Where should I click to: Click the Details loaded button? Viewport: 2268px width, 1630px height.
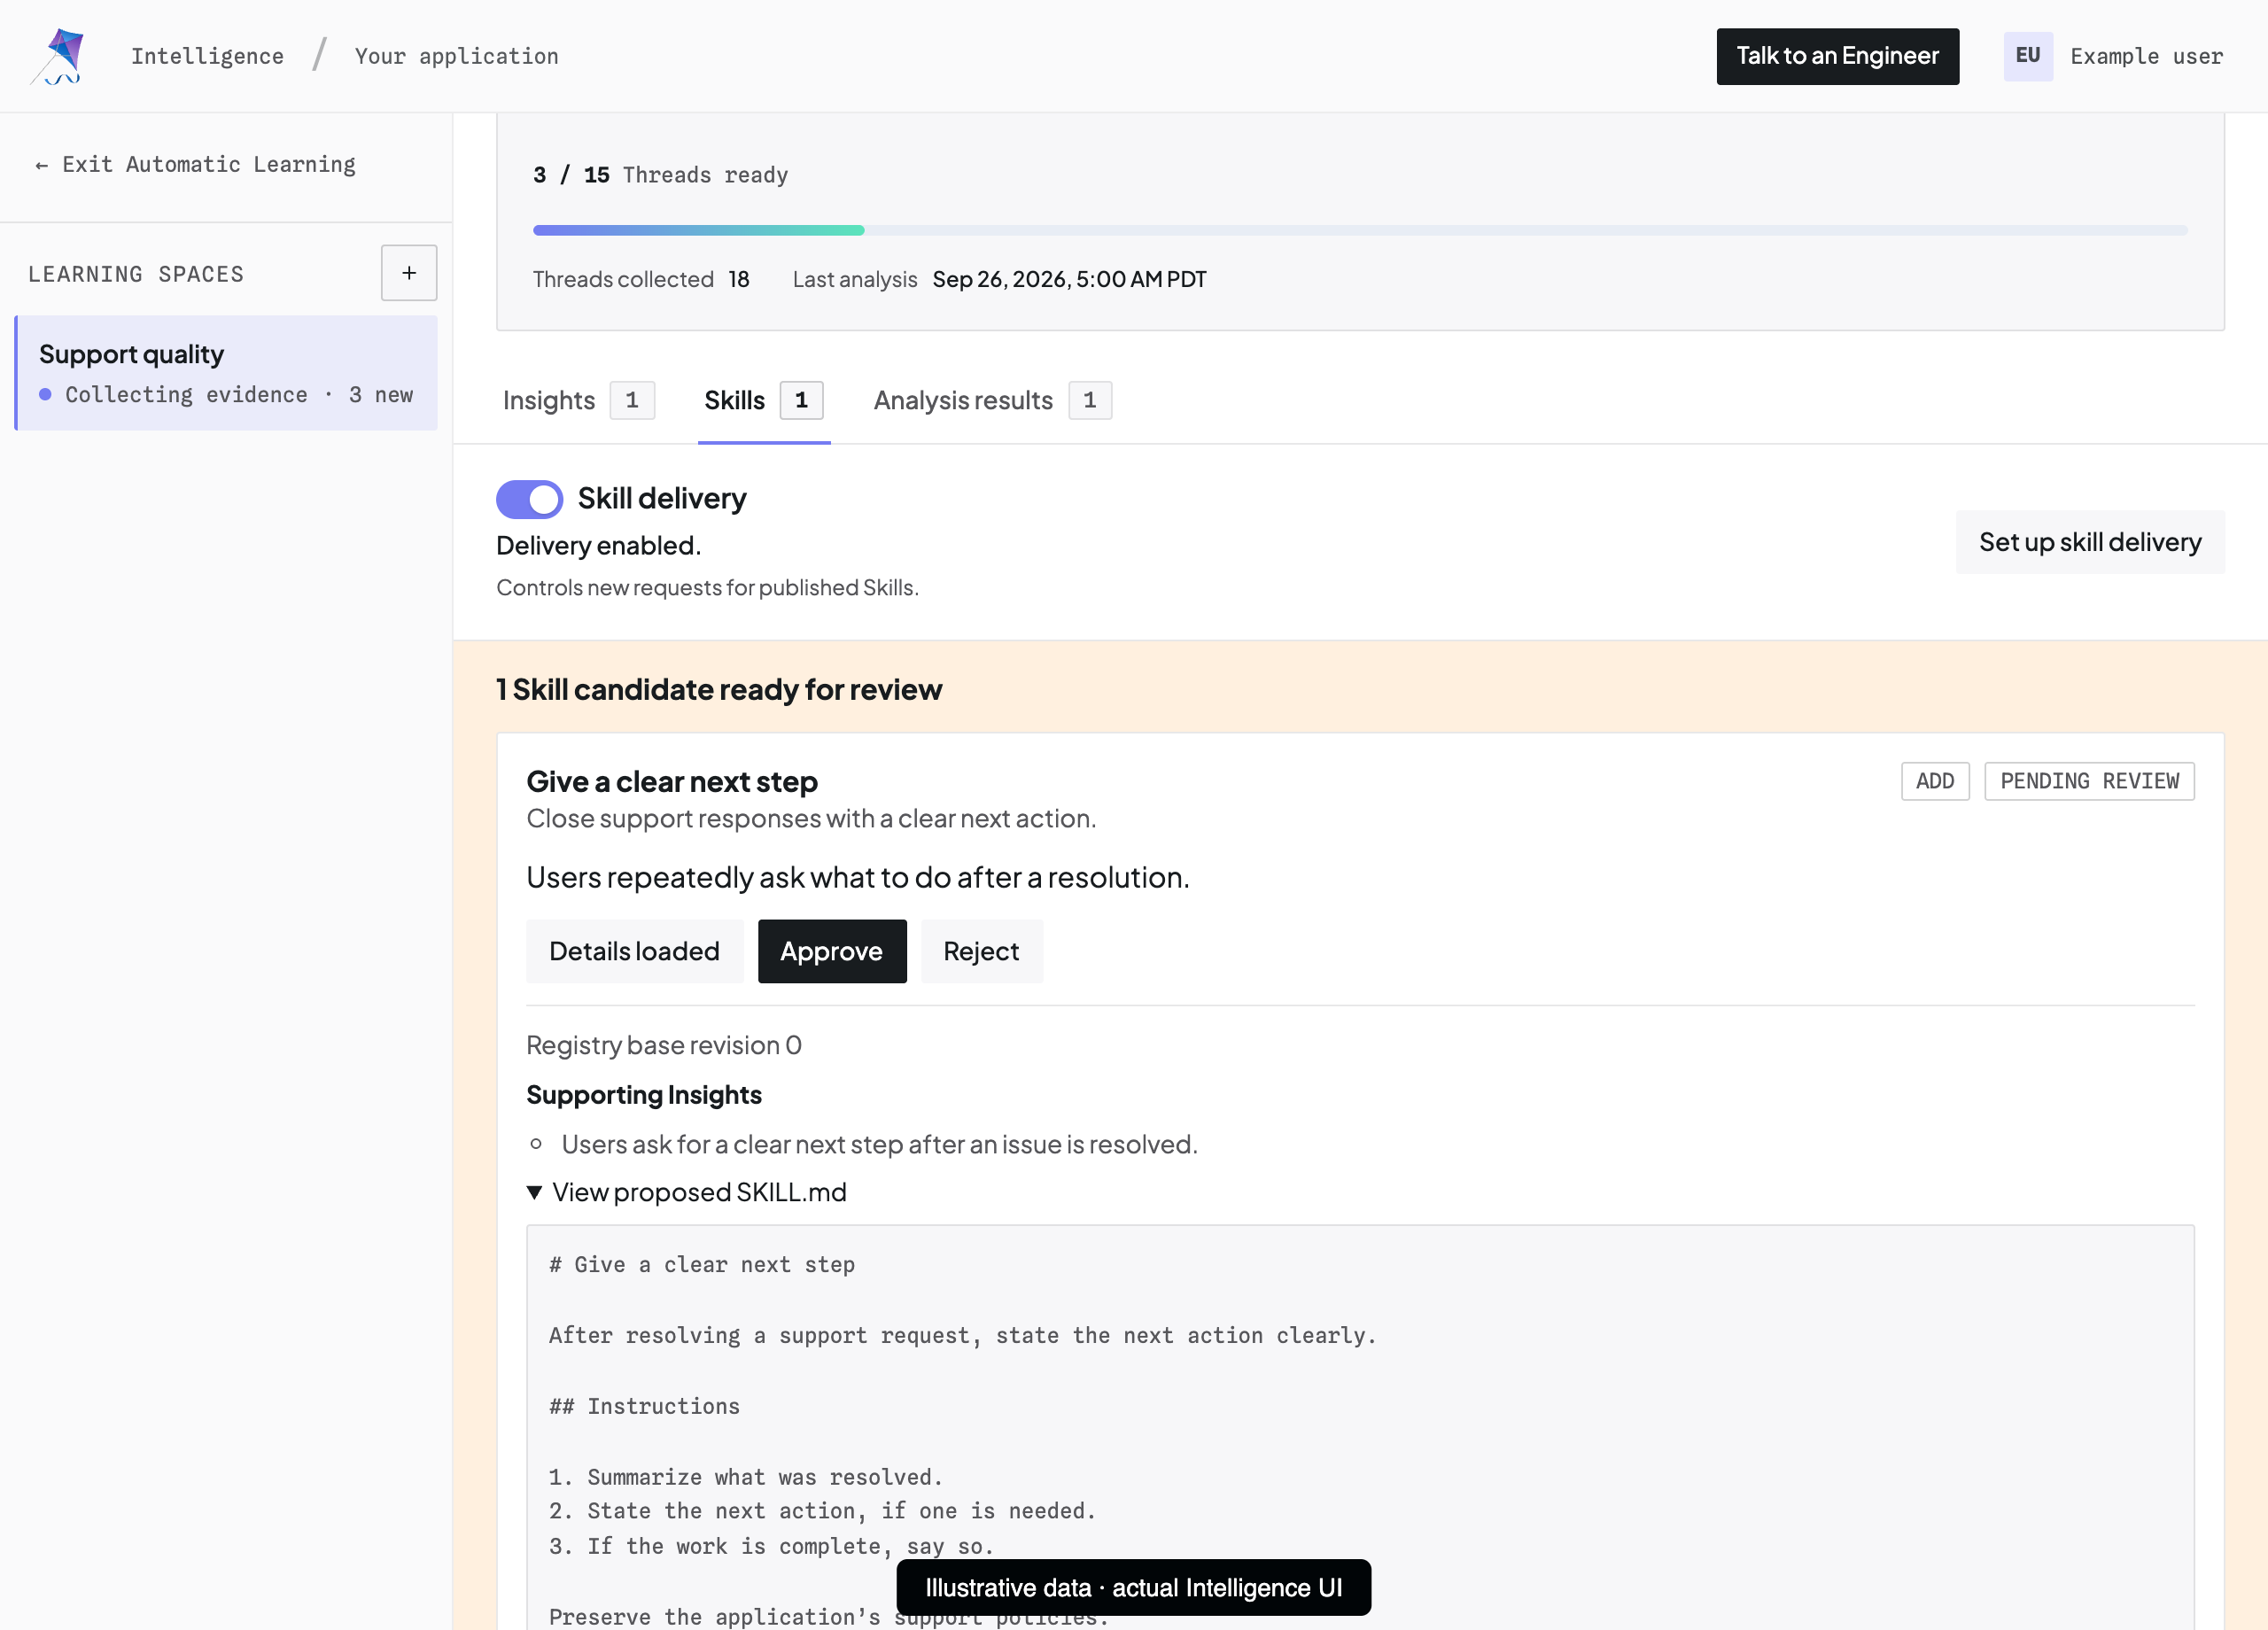pyautogui.click(x=634, y=951)
